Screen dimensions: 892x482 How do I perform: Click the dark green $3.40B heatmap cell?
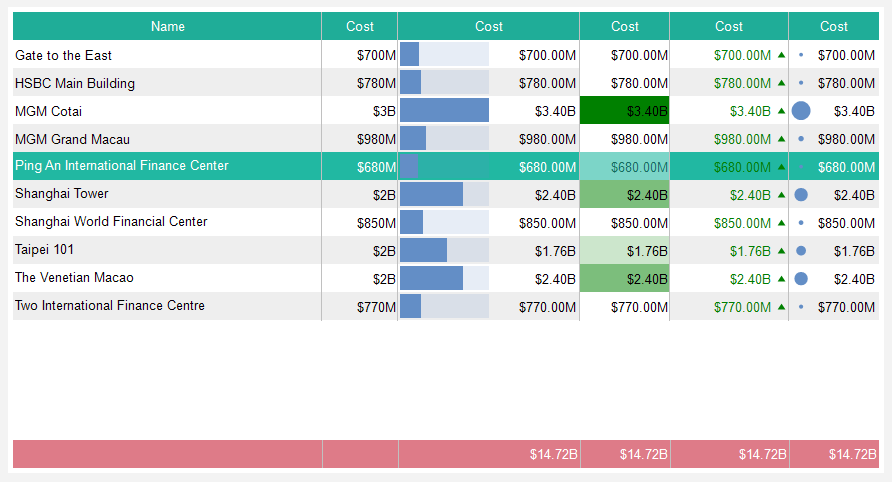tap(625, 110)
